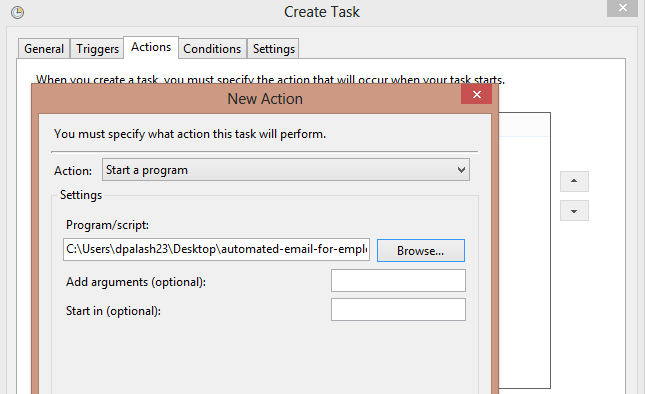
Task: Click the Create Task title bar text
Action: point(322,12)
